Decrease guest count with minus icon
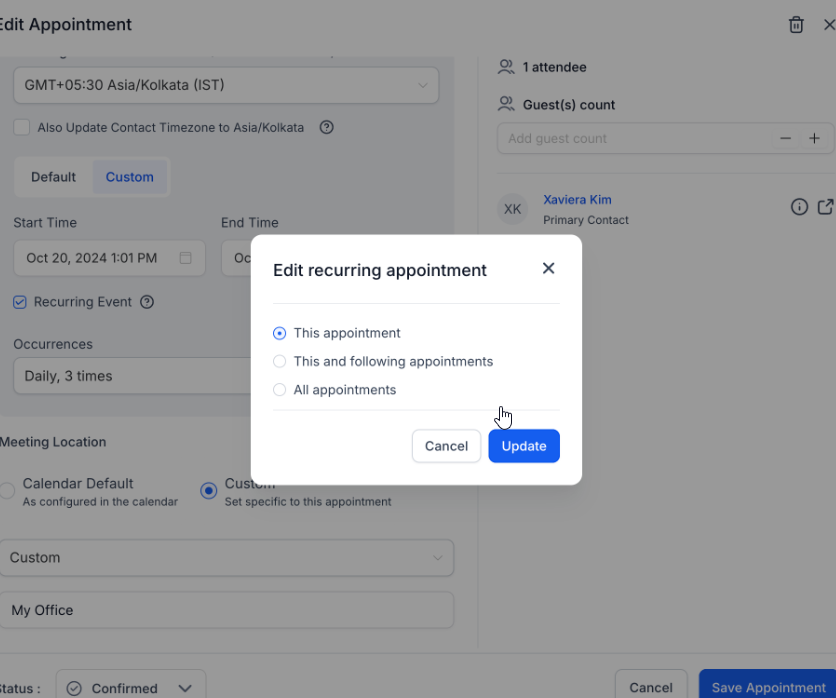Screen dimensions: 836x698 tap(786, 139)
